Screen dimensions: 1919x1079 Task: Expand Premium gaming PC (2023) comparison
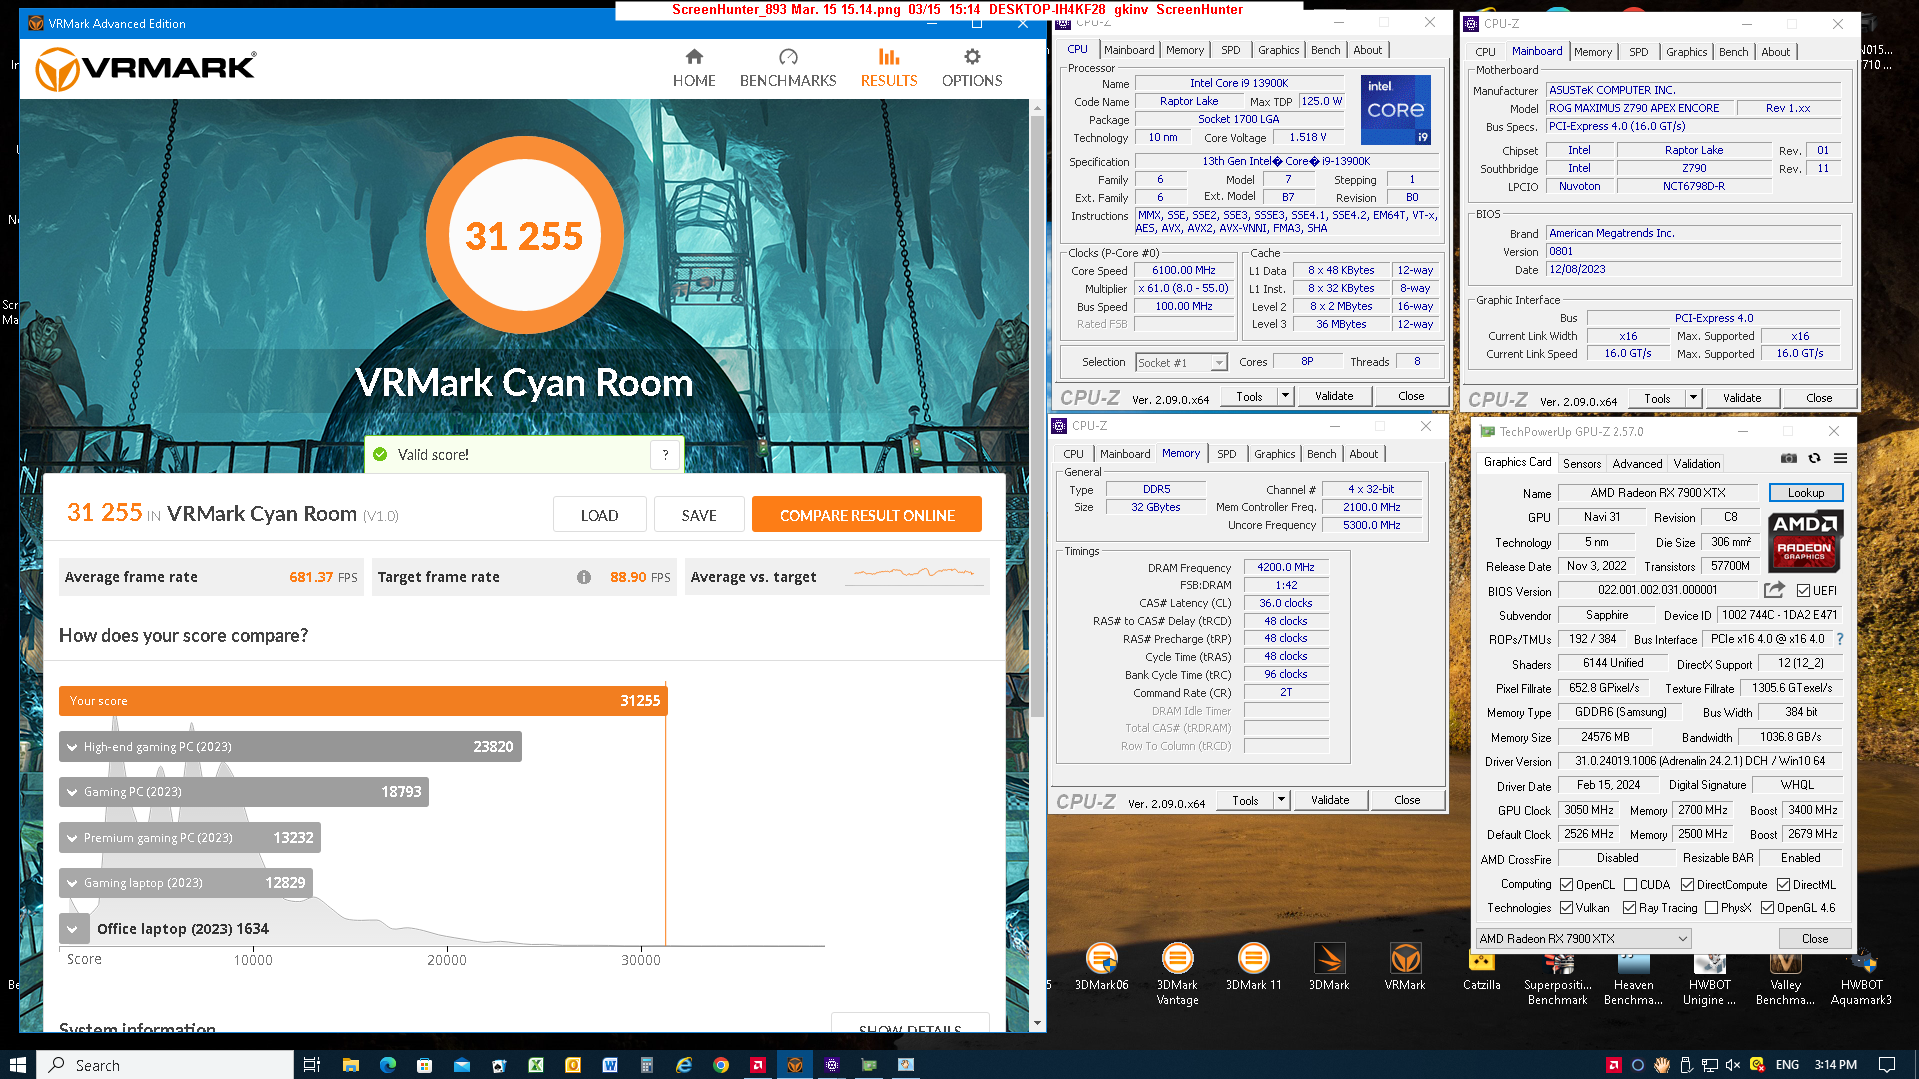click(72, 838)
